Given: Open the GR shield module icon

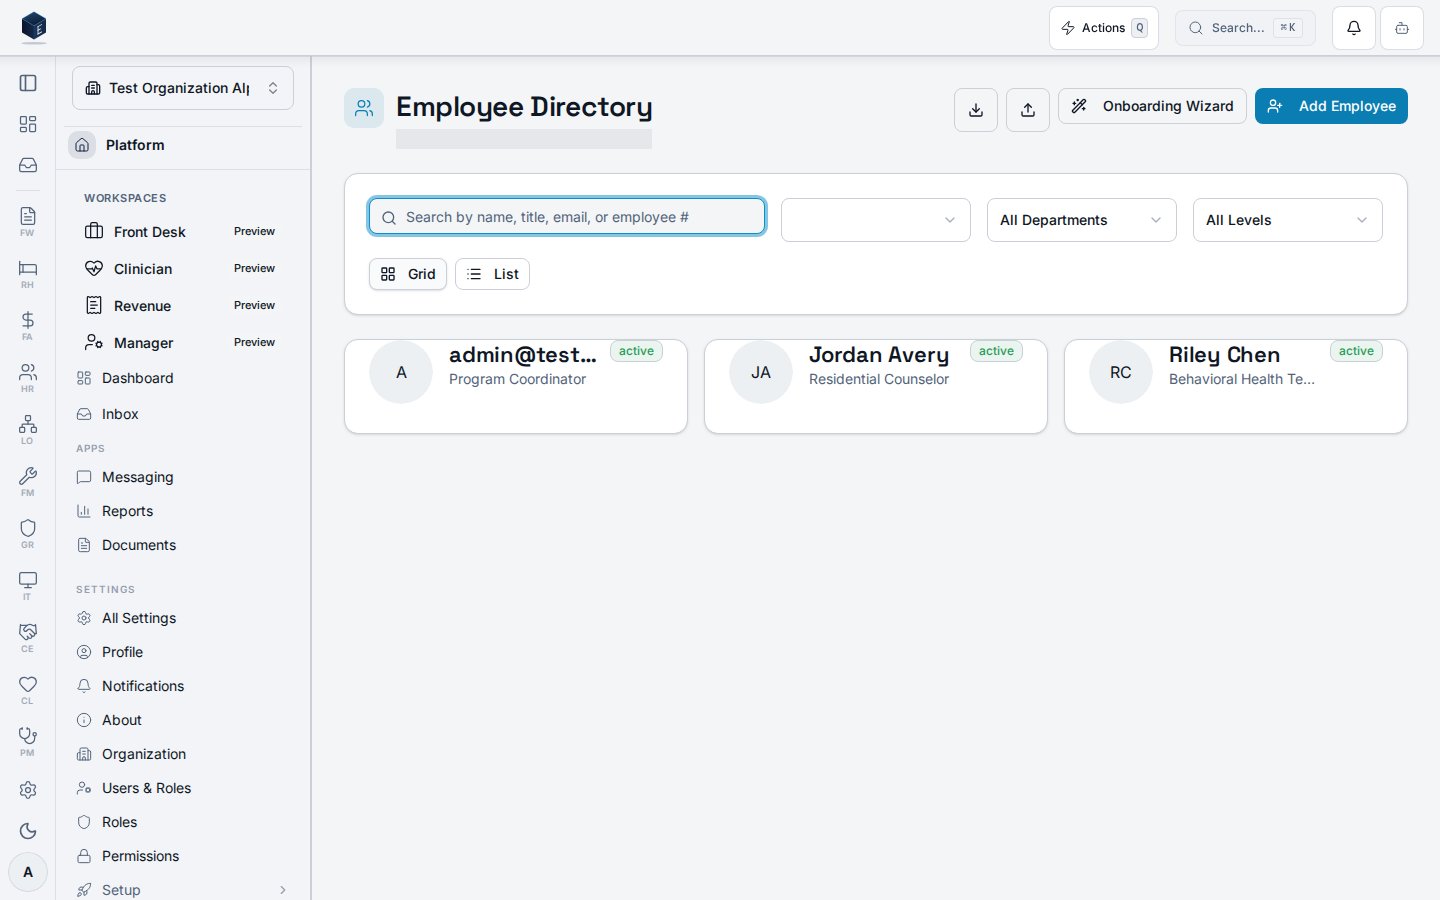Looking at the screenshot, I should tap(28, 533).
